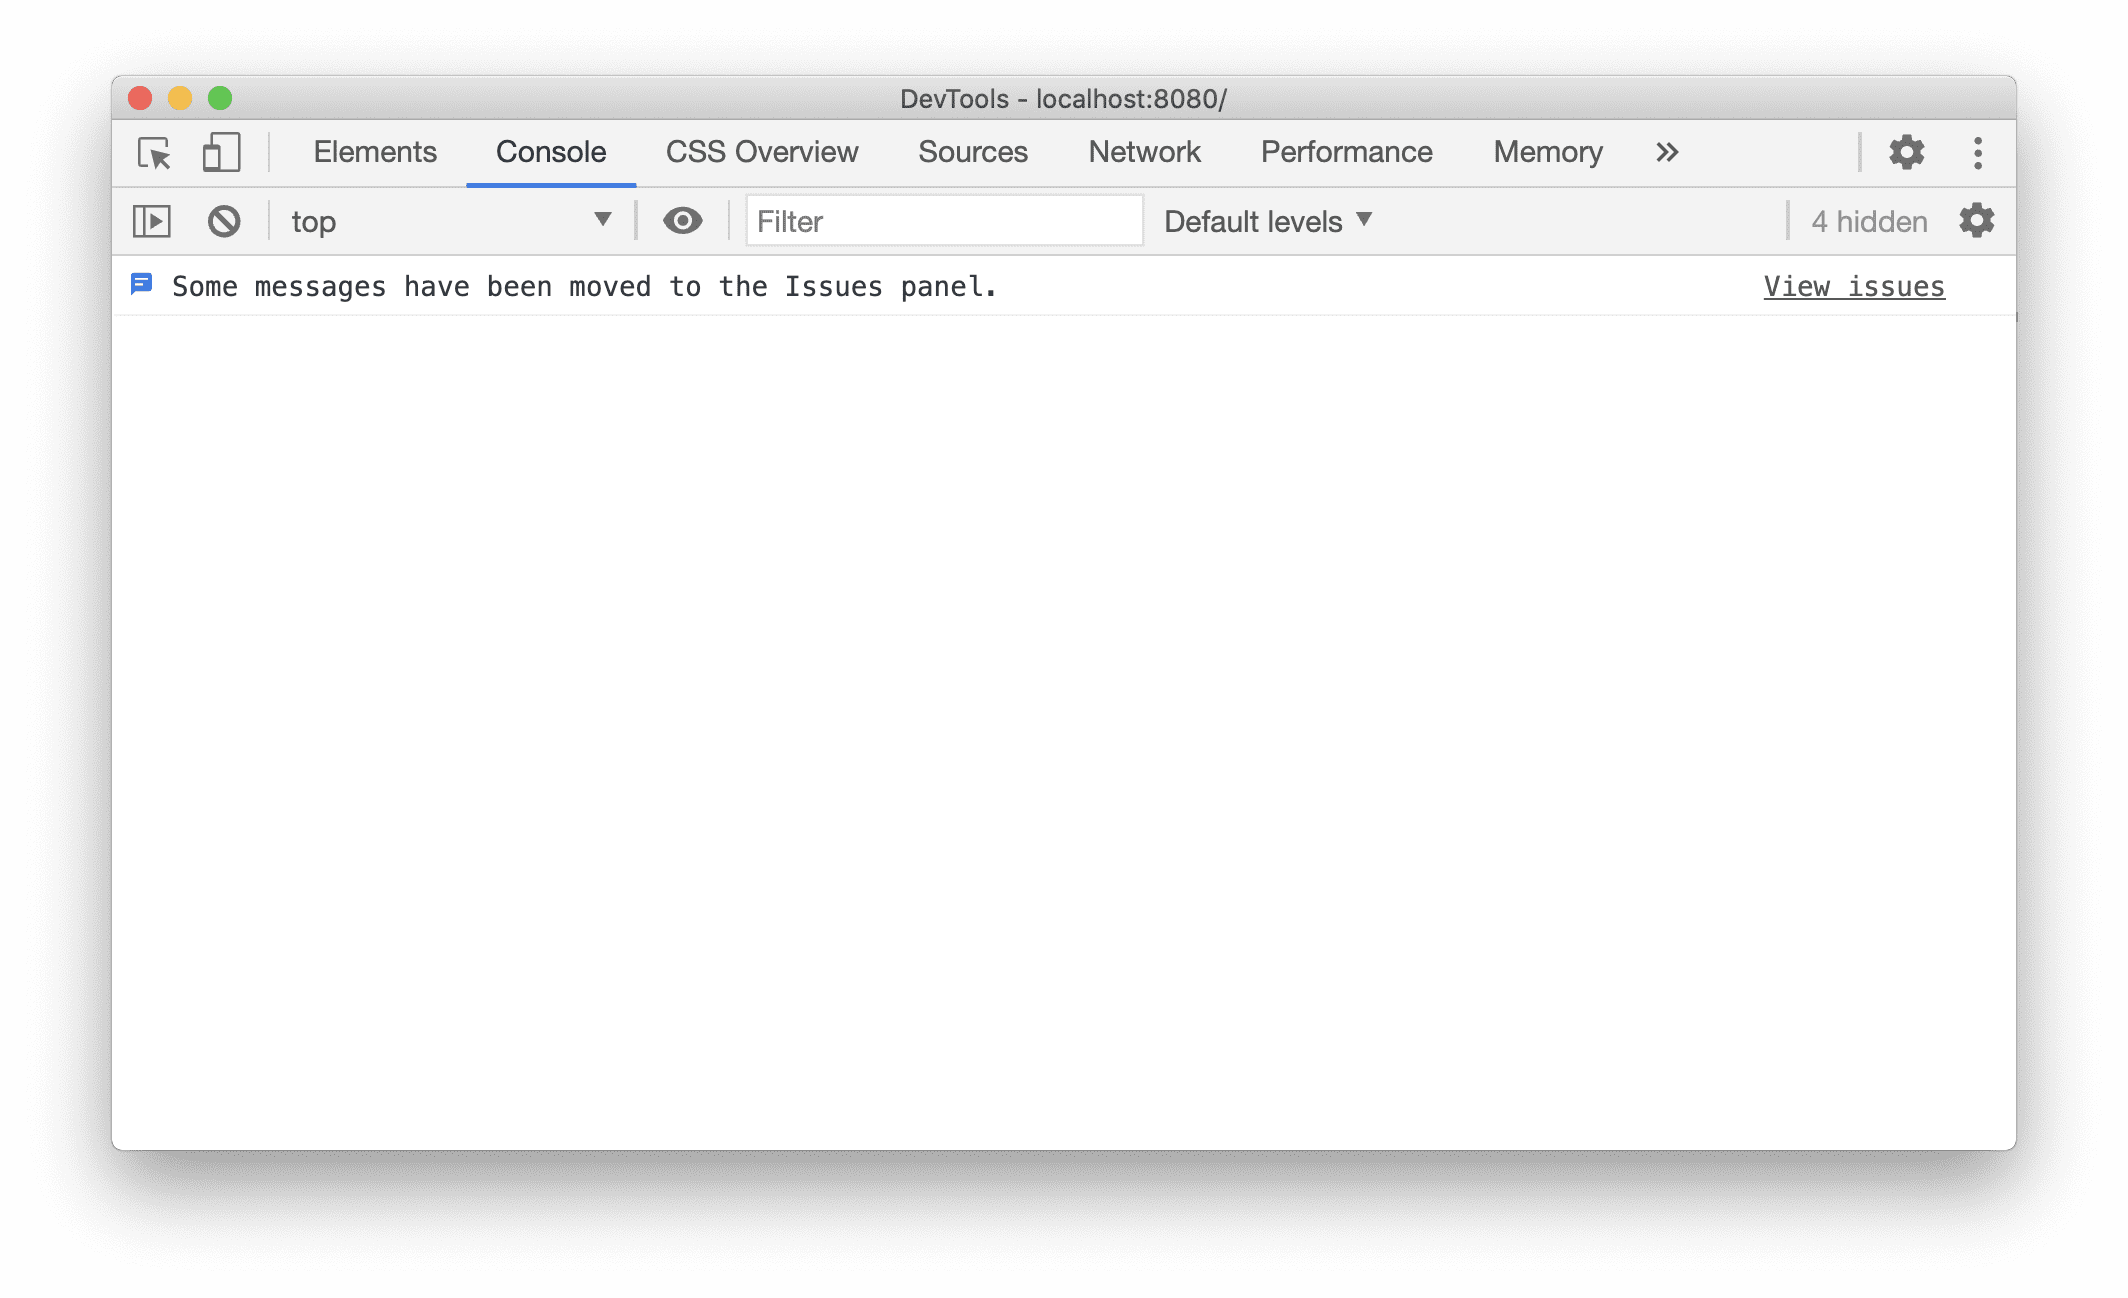Click the CSS Overview tab
Image resolution: width=2128 pixels, height=1298 pixels.
pyautogui.click(x=760, y=150)
